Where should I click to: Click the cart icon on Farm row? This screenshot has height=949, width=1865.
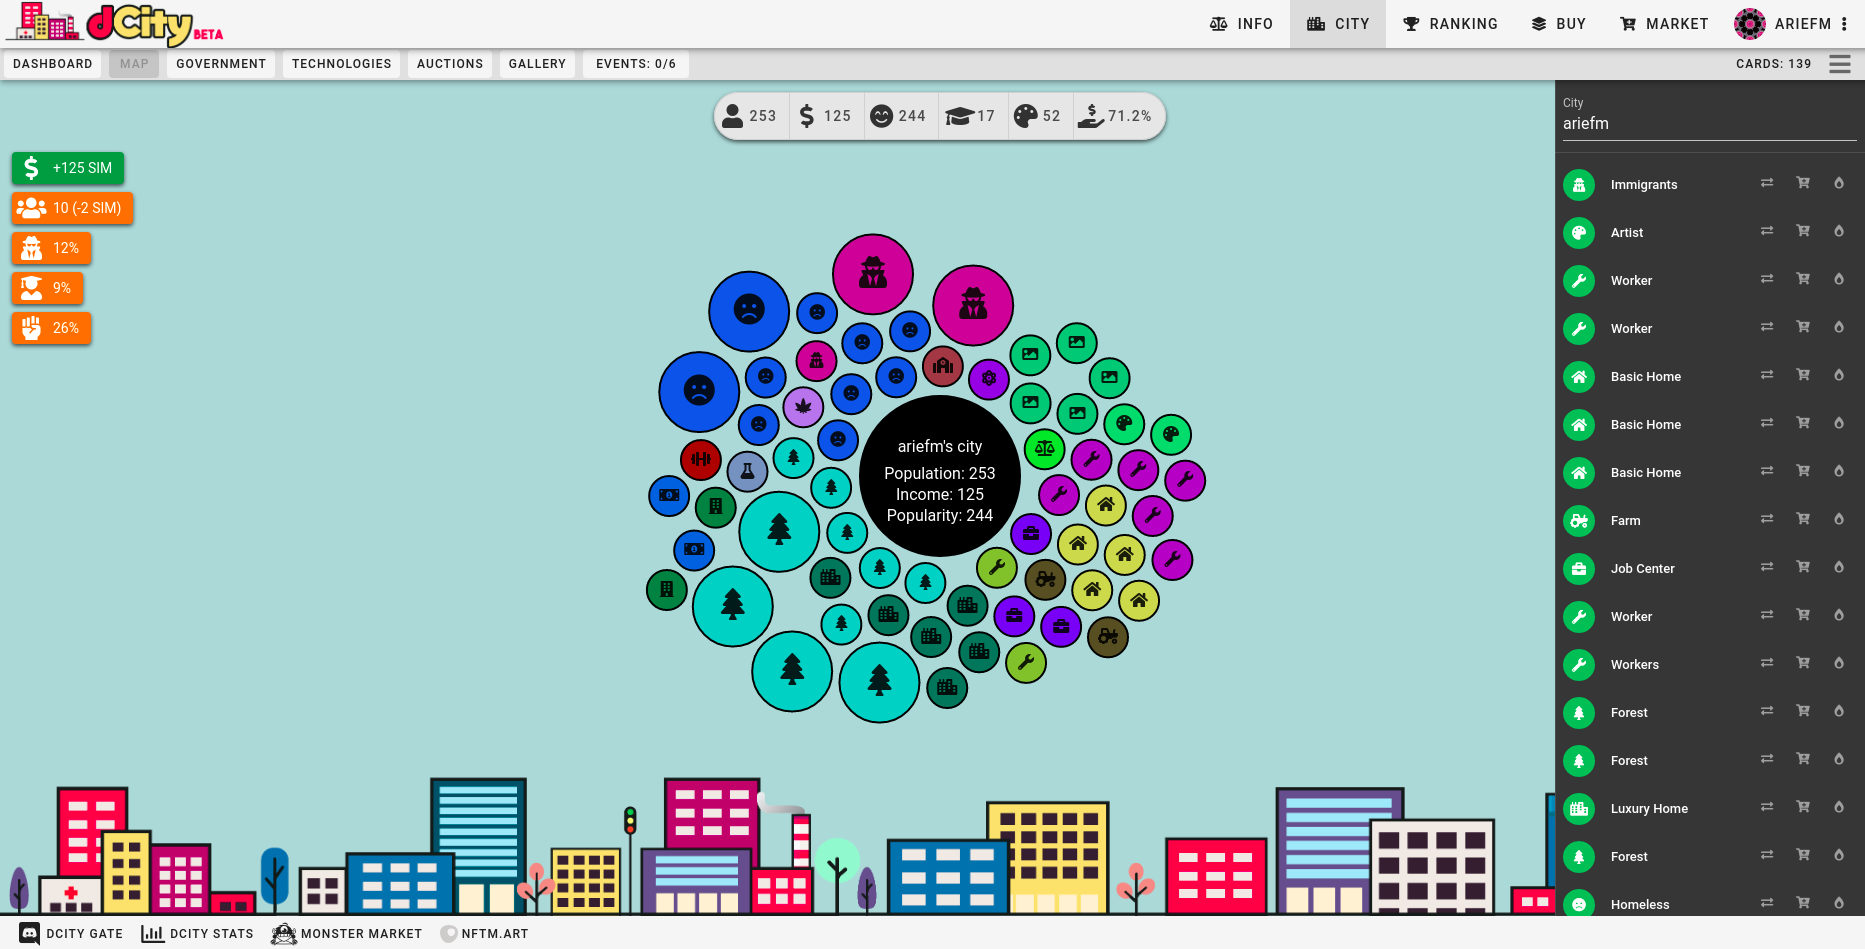coord(1803,519)
